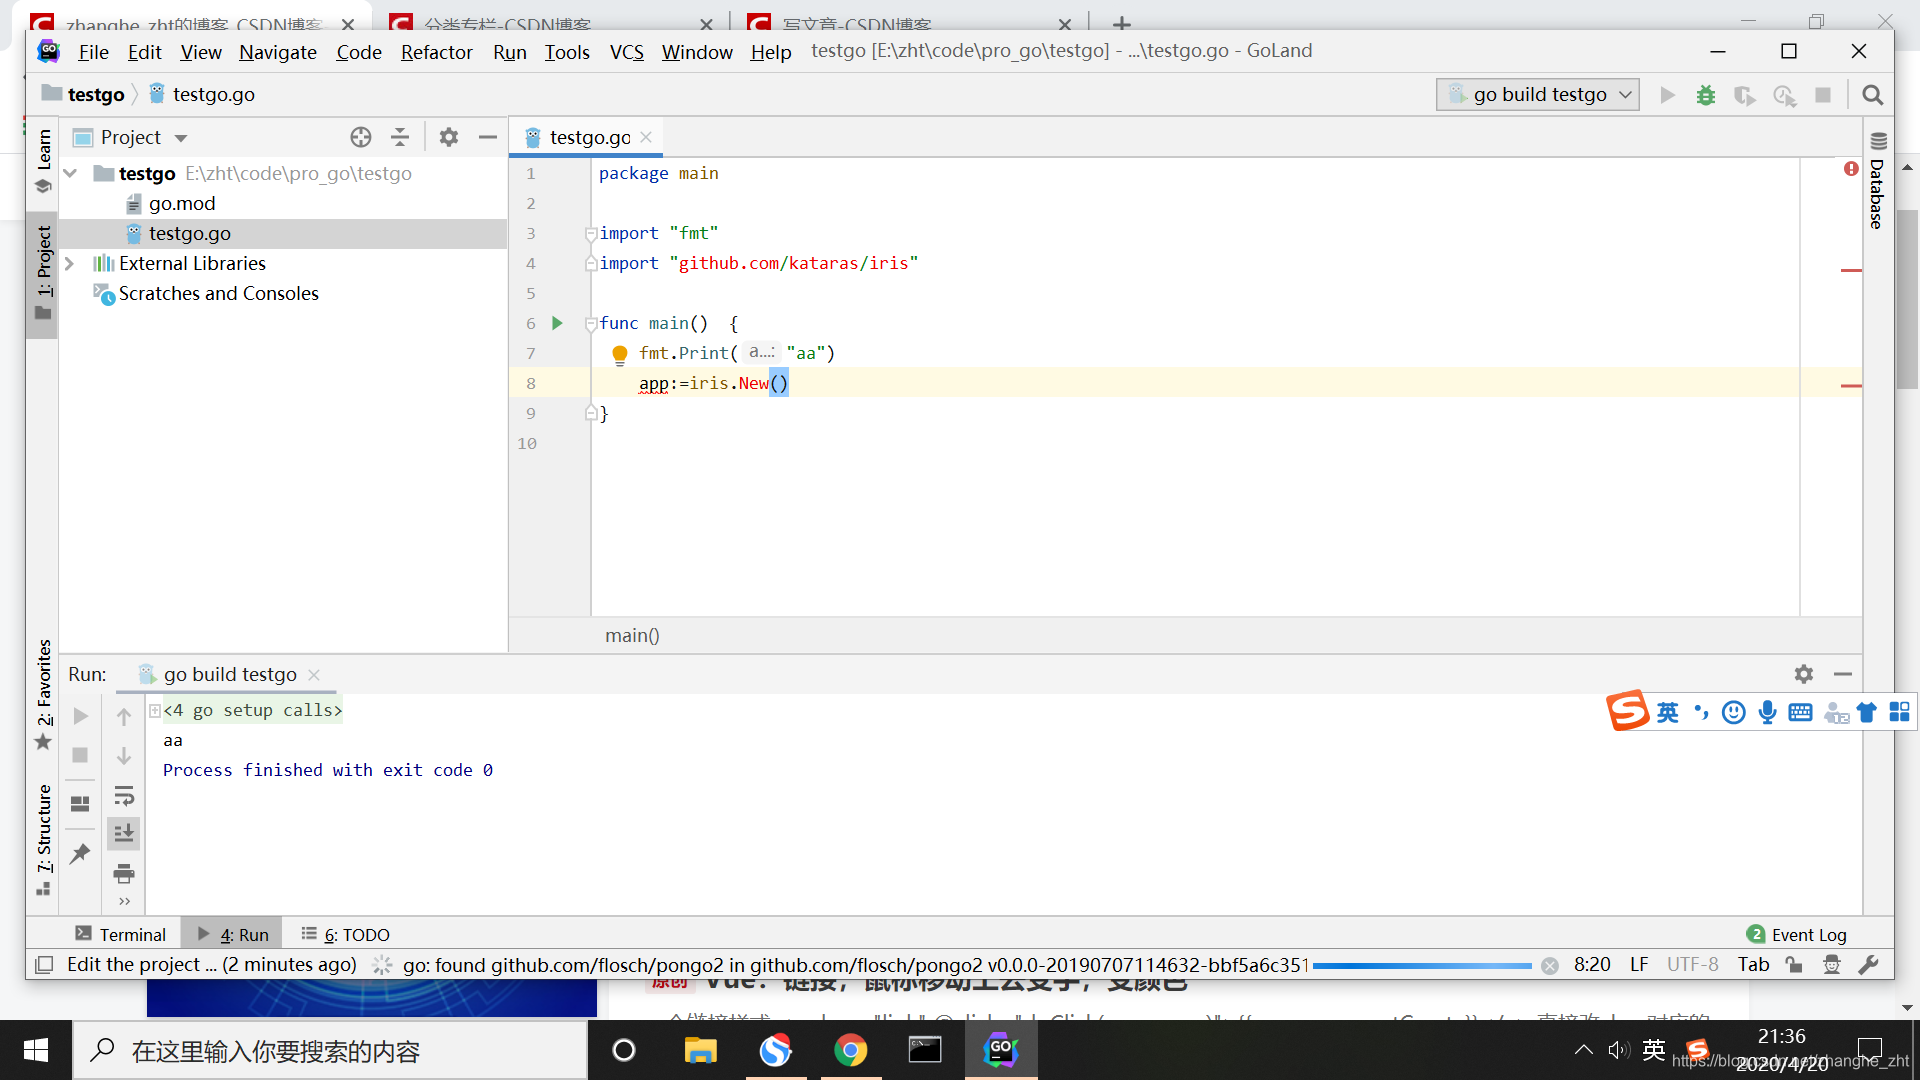Click the background task progress bar
This screenshot has height=1080, width=1920.
(1423, 966)
